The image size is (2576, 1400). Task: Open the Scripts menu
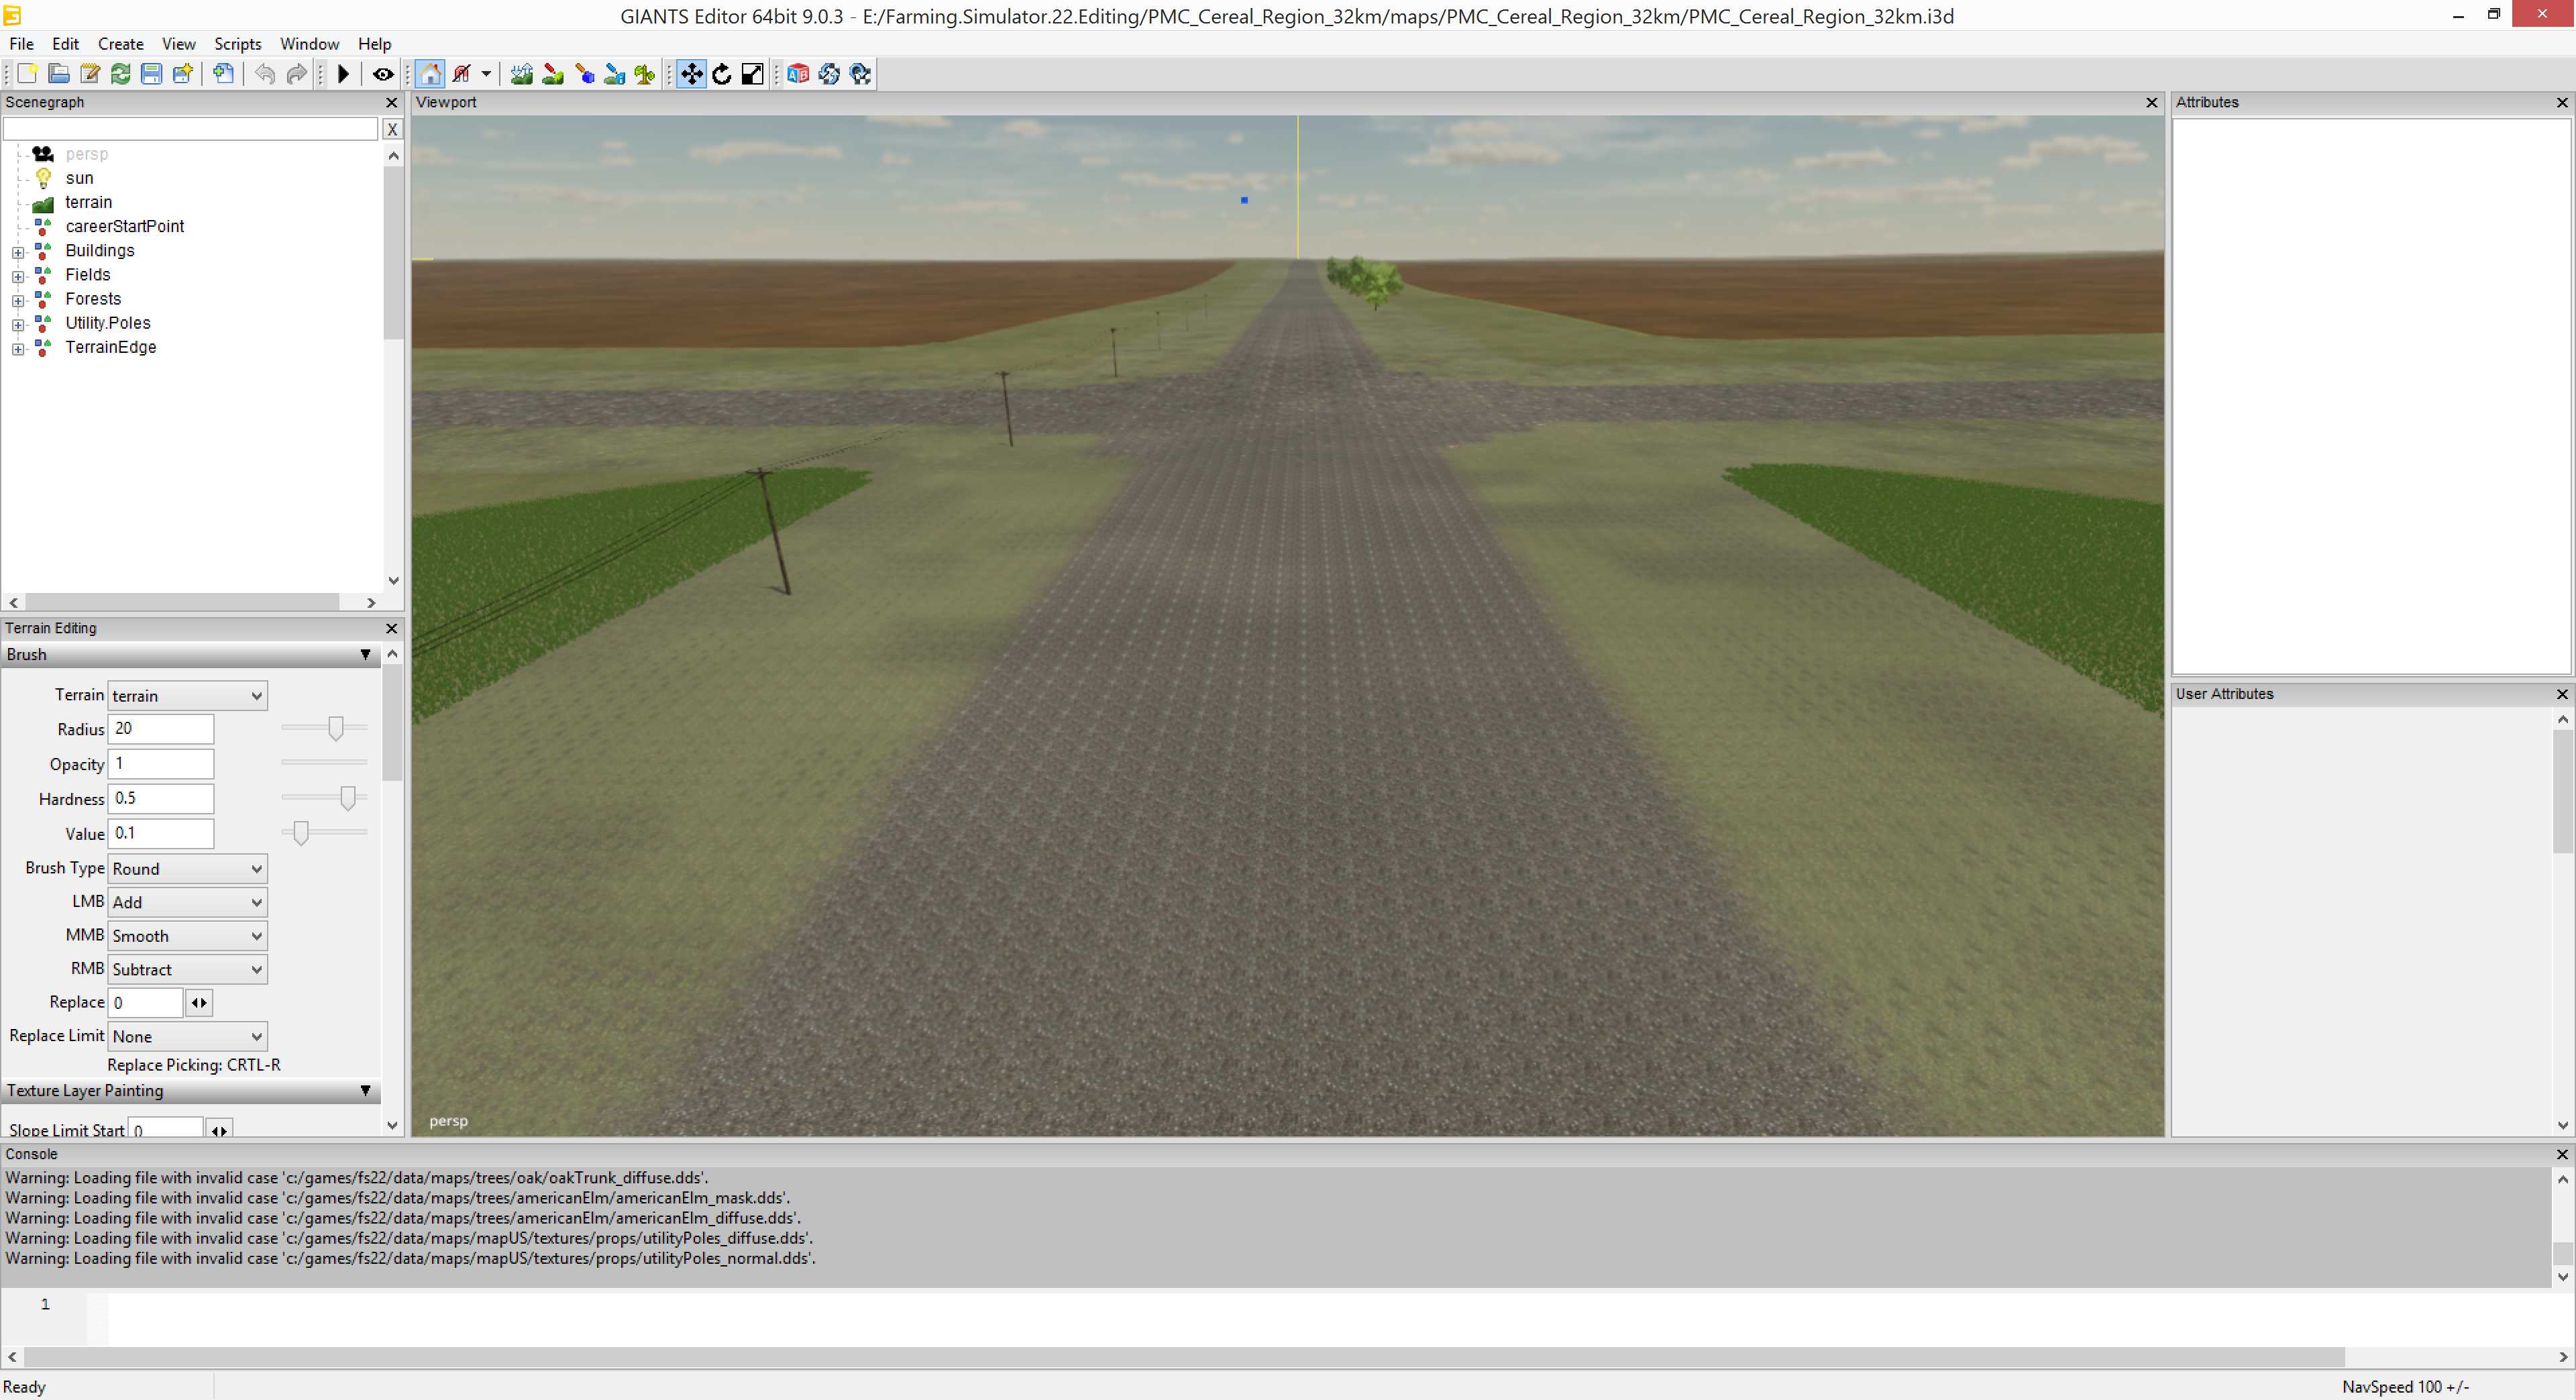(x=237, y=44)
